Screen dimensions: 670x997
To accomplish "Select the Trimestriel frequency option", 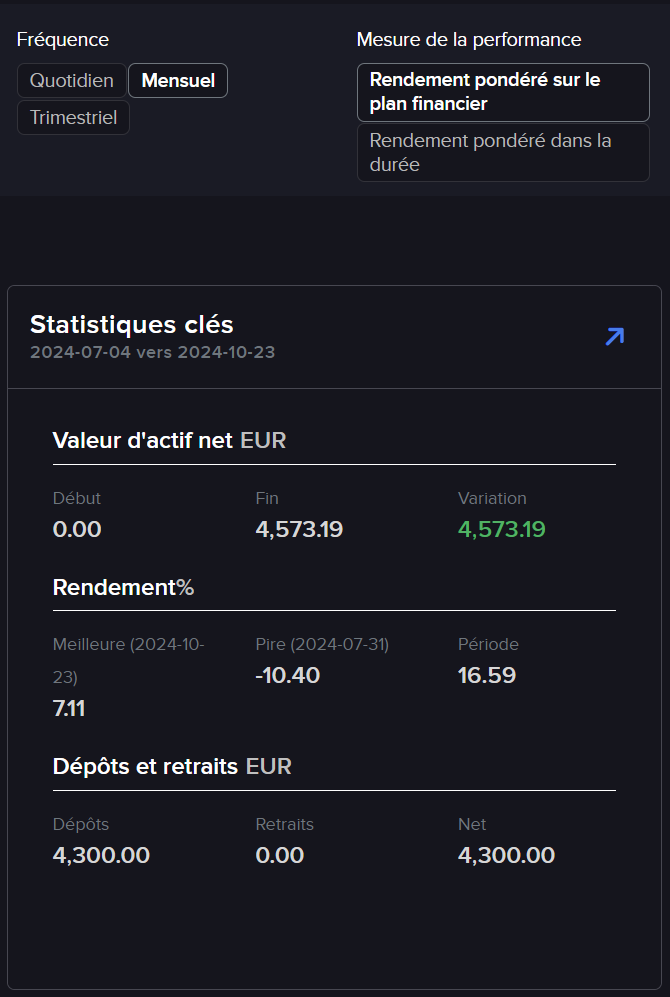I will 73,118.
